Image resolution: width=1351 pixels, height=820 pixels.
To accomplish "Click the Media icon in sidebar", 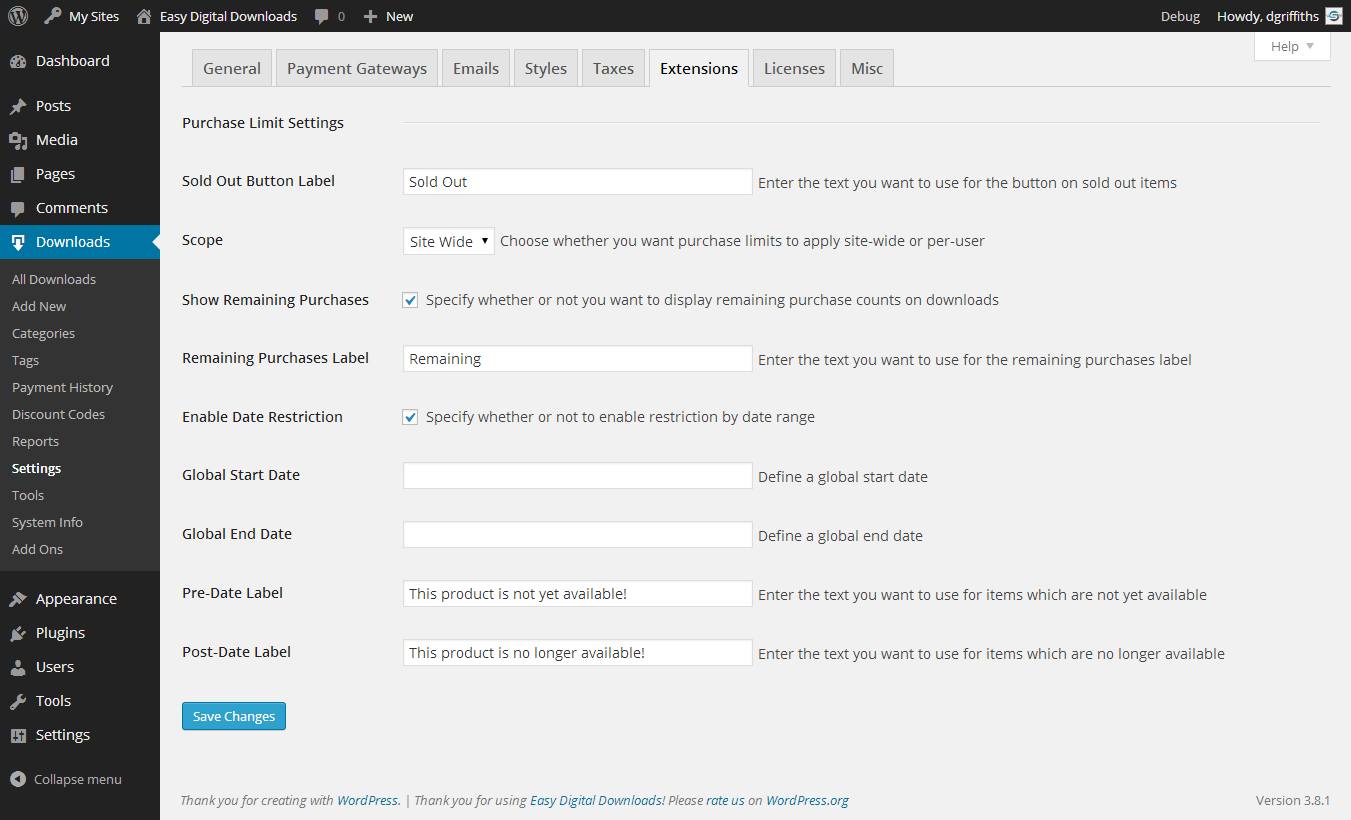I will (18, 140).
